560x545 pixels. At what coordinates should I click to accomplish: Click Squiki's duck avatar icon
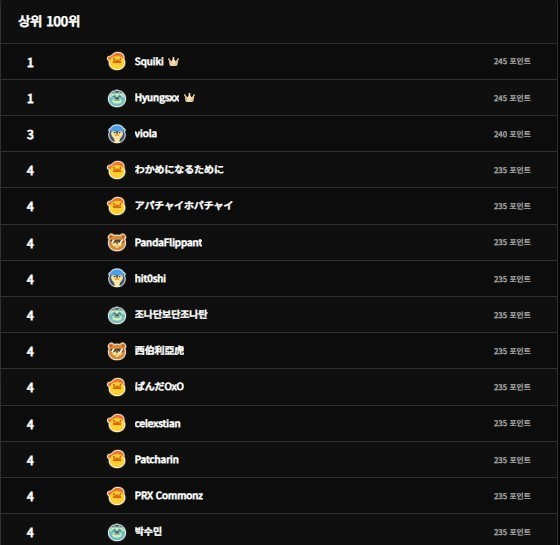coord(116,61)
